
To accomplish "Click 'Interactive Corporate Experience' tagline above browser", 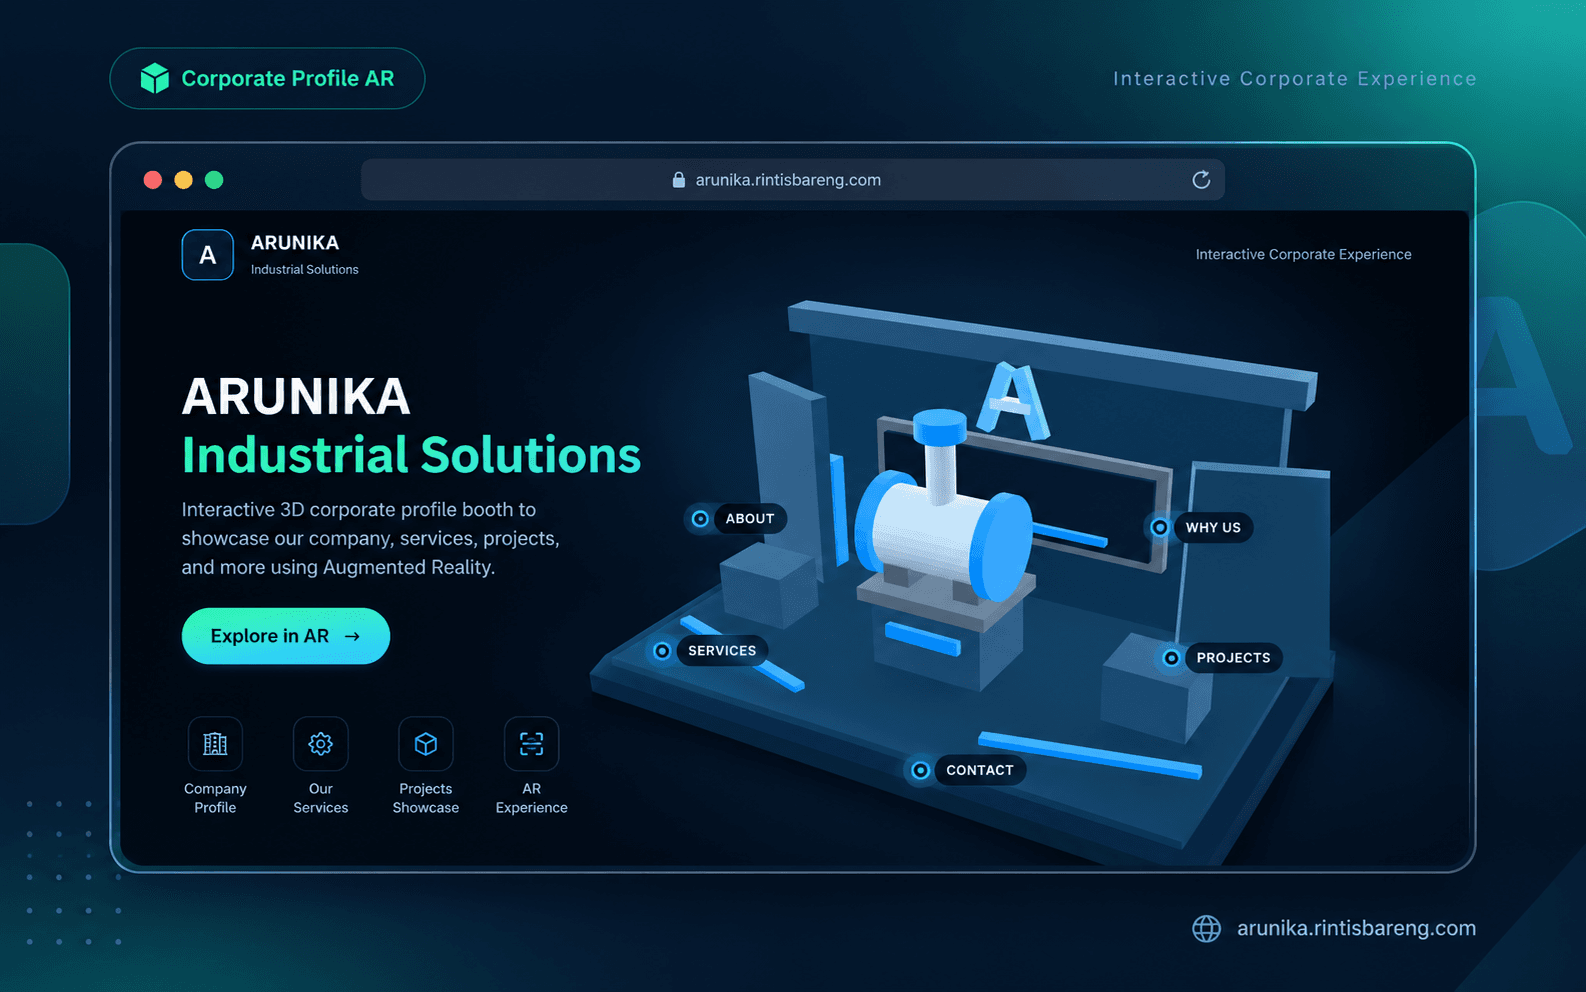I will point(1295,79).
